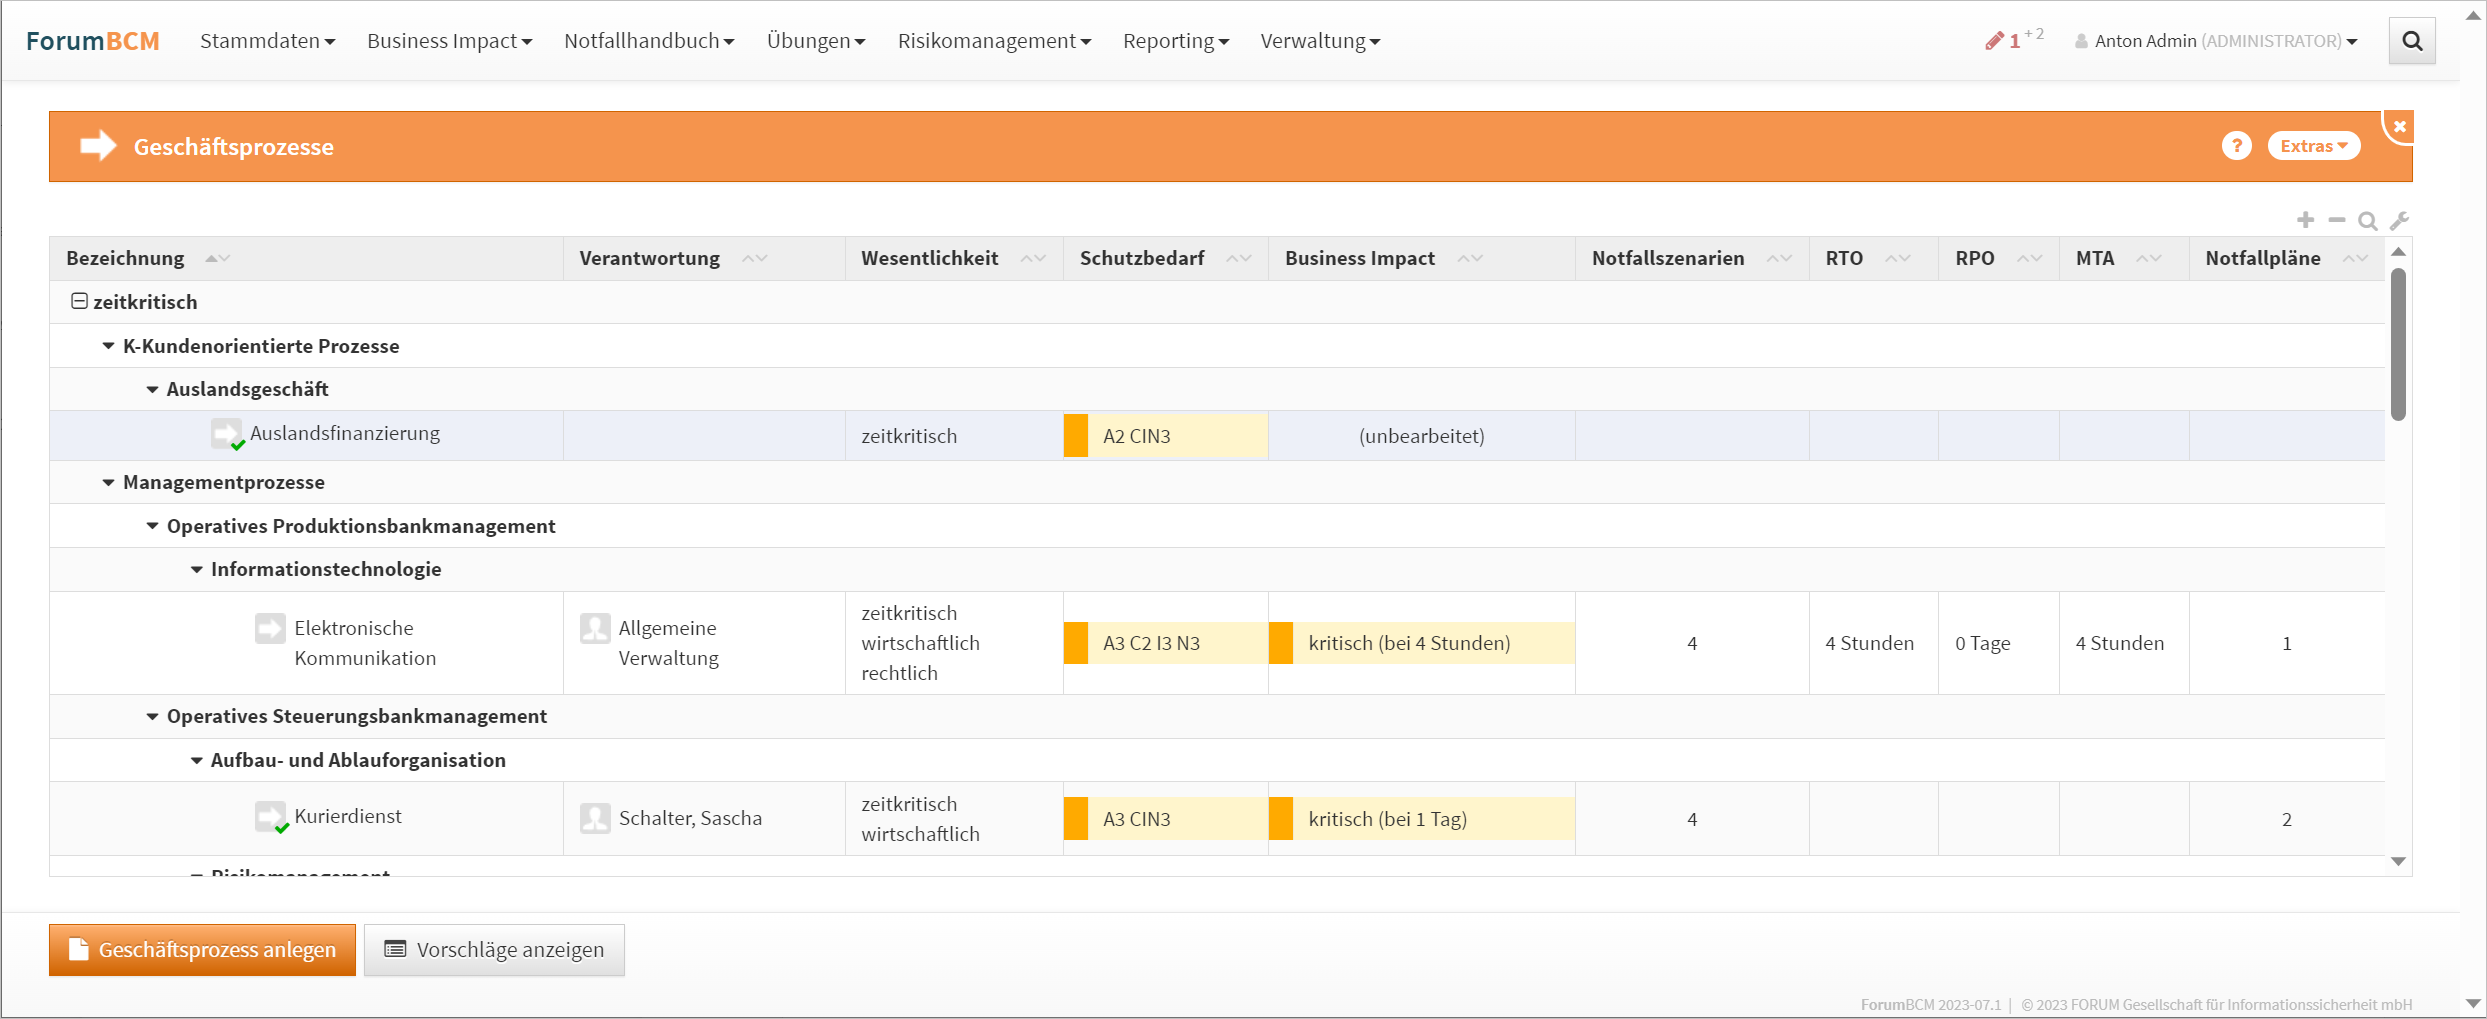Click the minus icon above the table
2487x1019 pixels.
coord(2336,220)
